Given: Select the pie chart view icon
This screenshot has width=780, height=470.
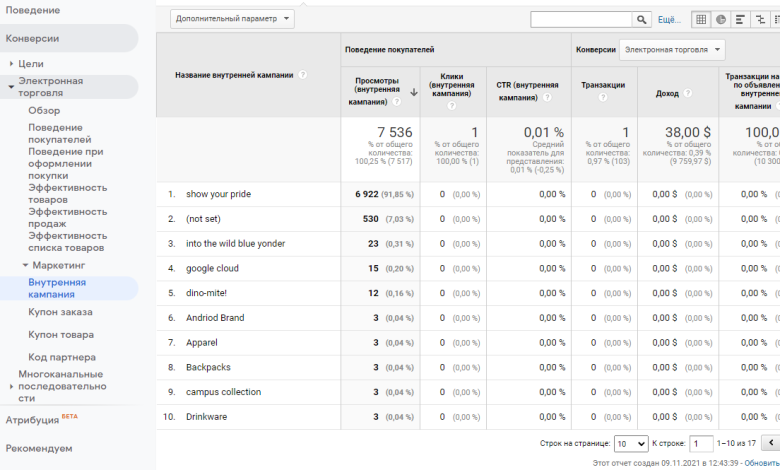Looking at the screenshot, I should pos(720,19).
